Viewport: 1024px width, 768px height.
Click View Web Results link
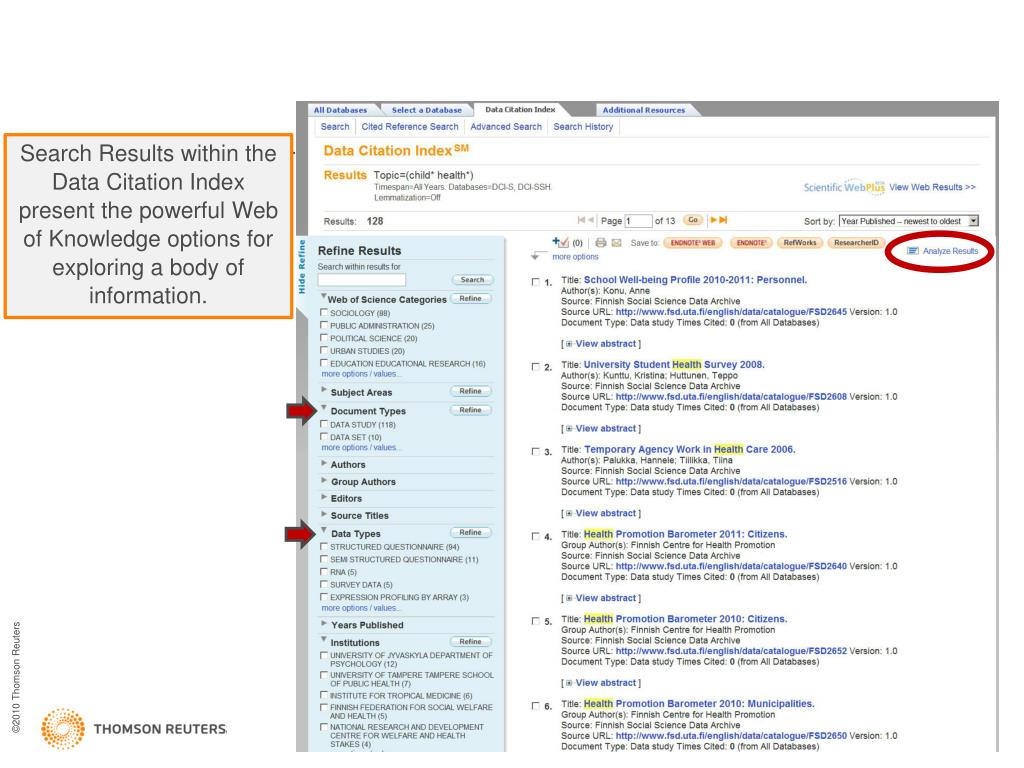(x=932, y=187)
